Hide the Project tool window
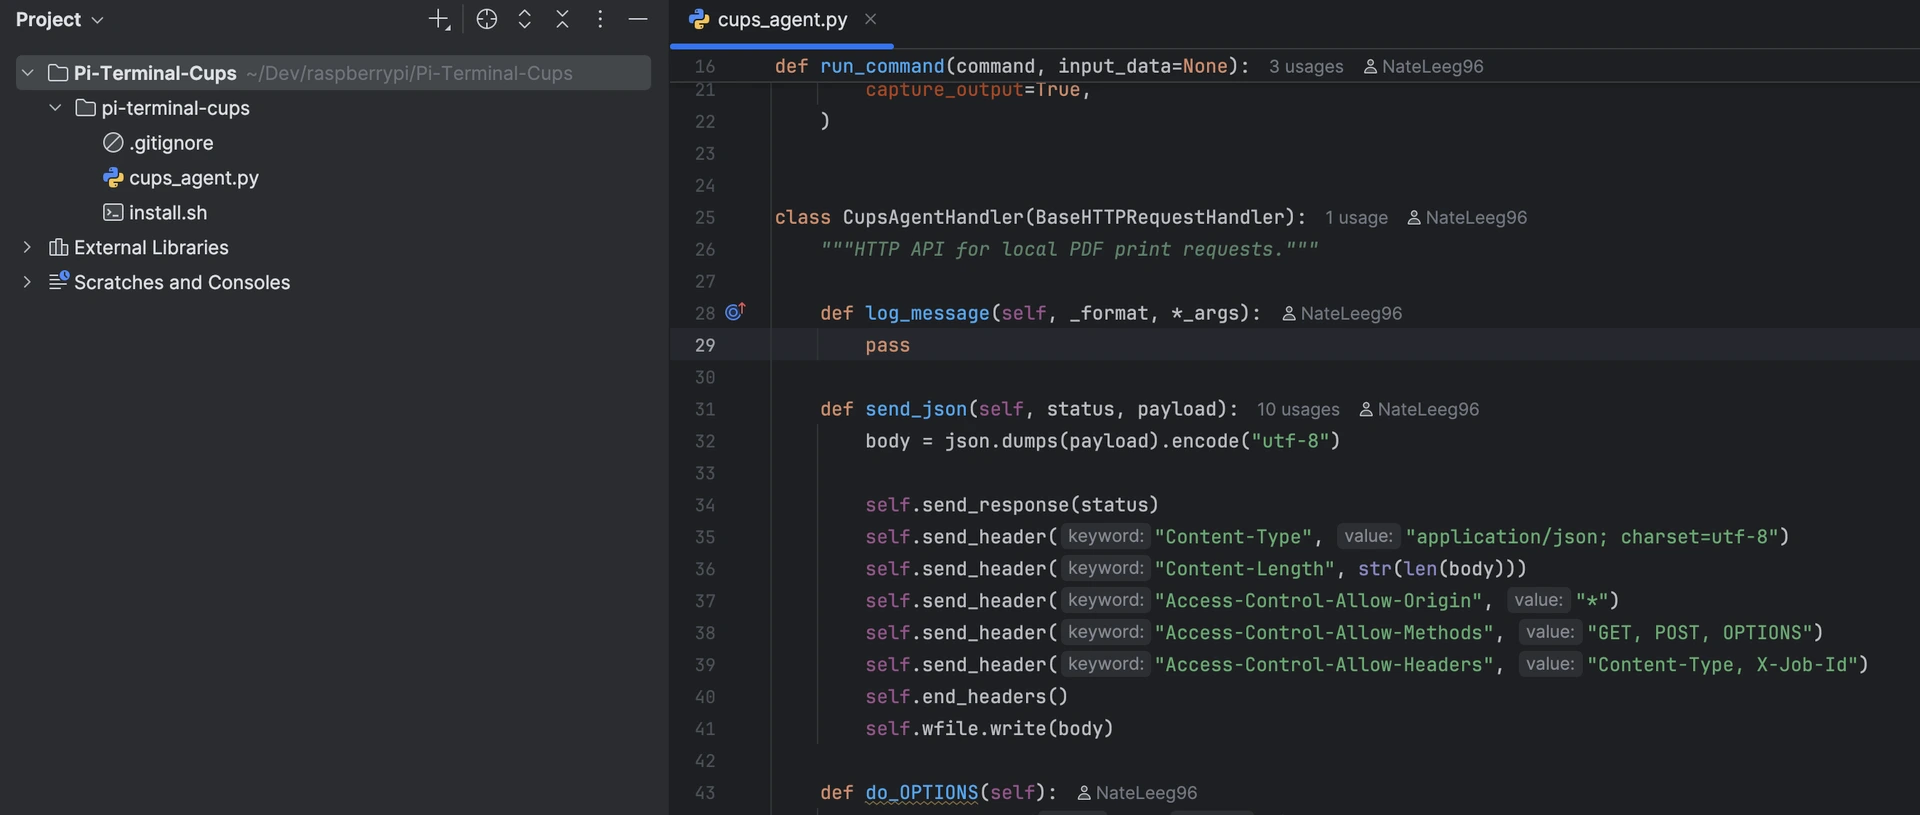This screenshot has height=815, width=1920. pos(638,20)
